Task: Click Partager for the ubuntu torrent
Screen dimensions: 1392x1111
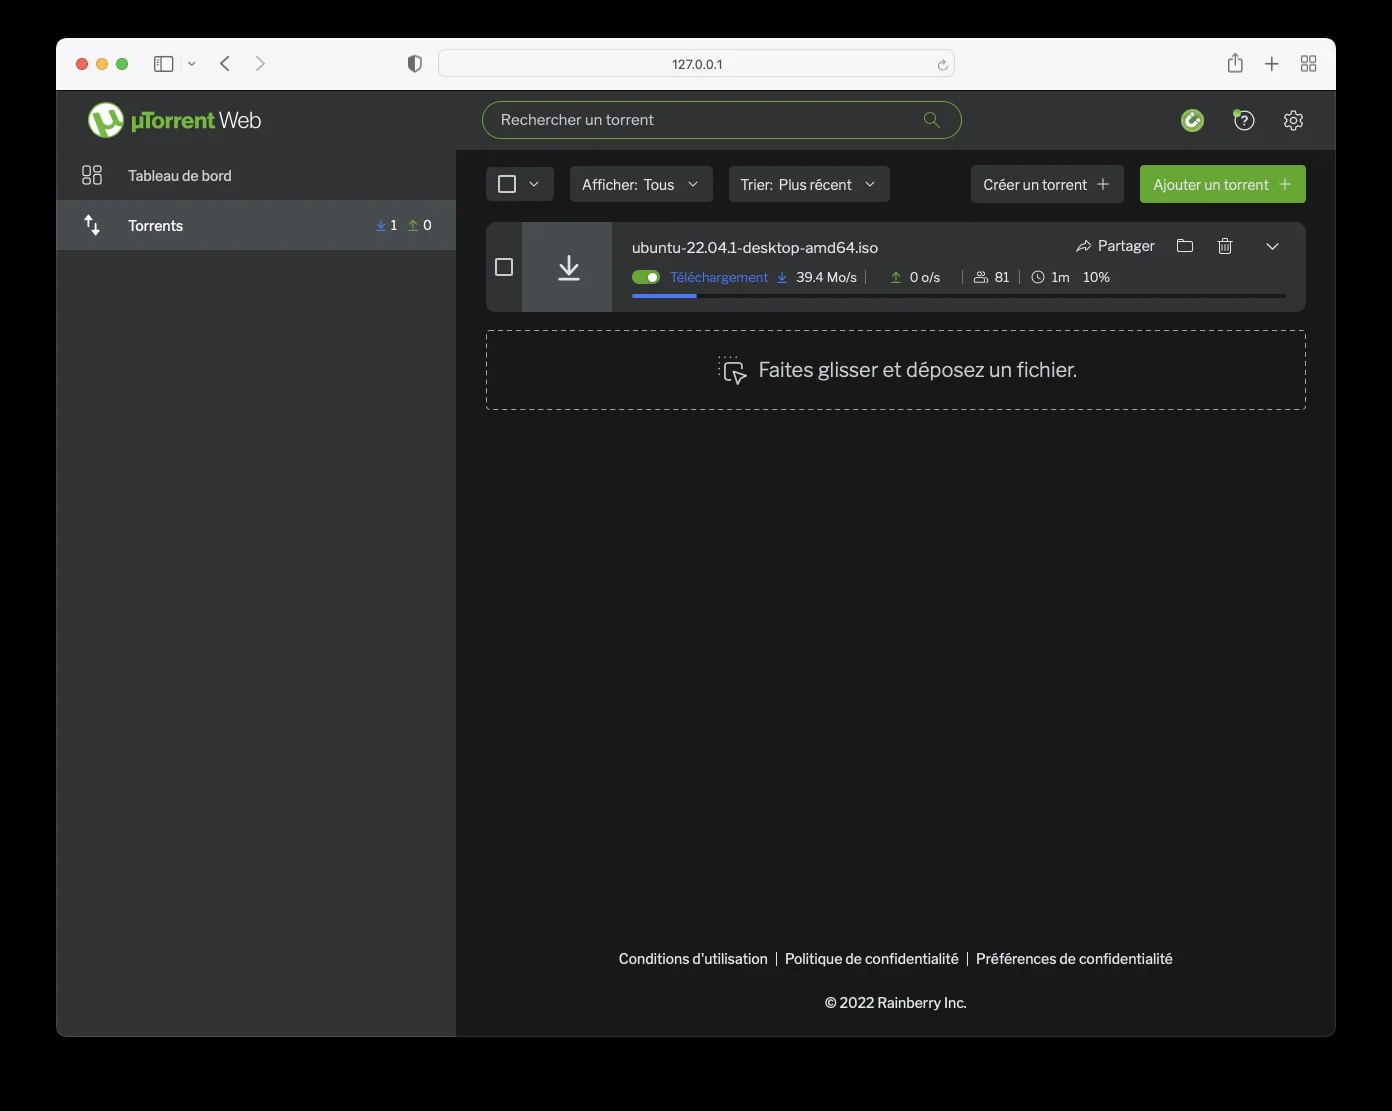Action: coord(1115,246)
